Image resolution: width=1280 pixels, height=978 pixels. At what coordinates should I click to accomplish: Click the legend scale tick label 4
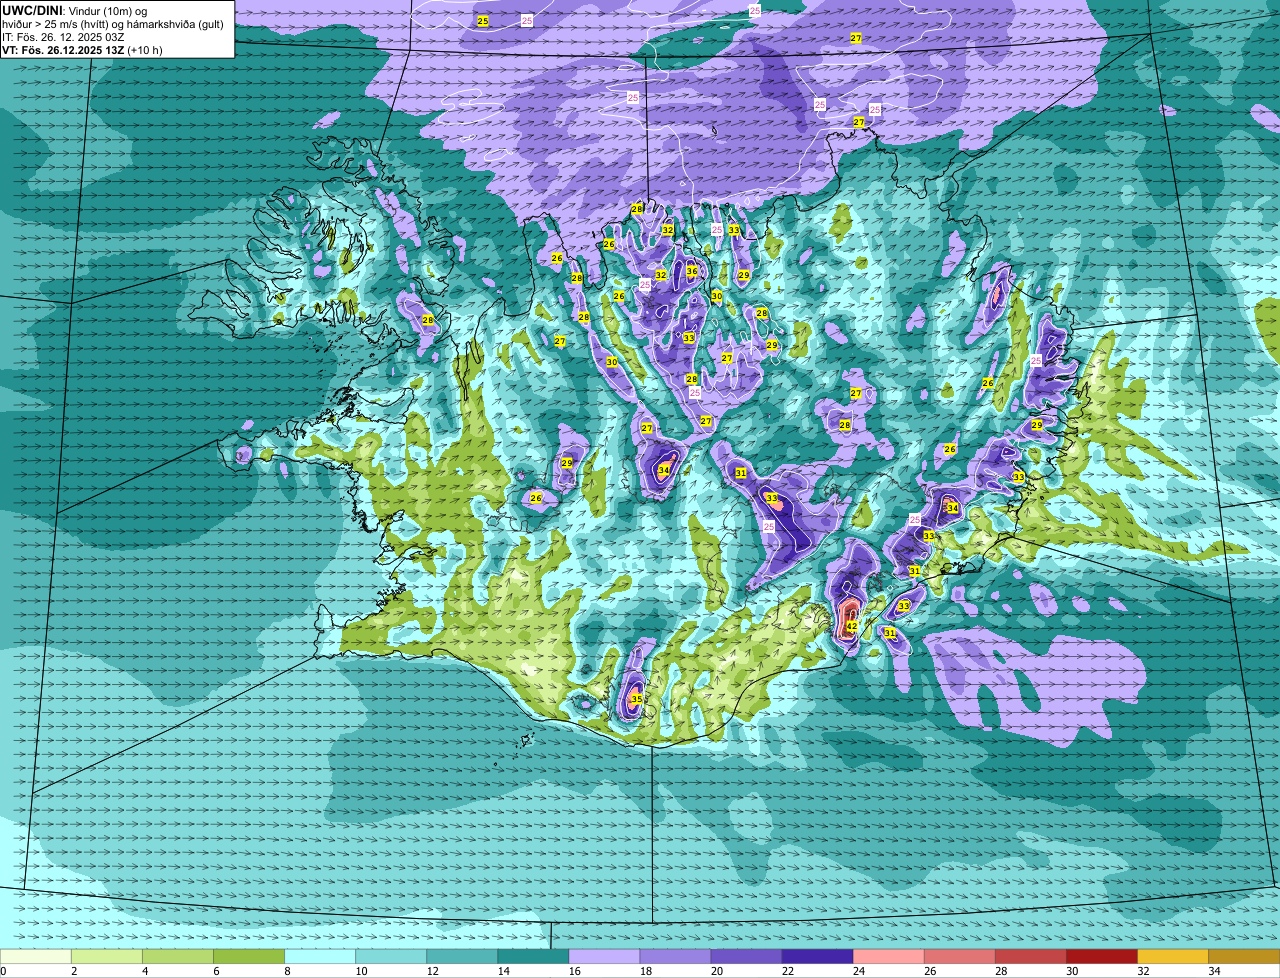pos(145,971)
